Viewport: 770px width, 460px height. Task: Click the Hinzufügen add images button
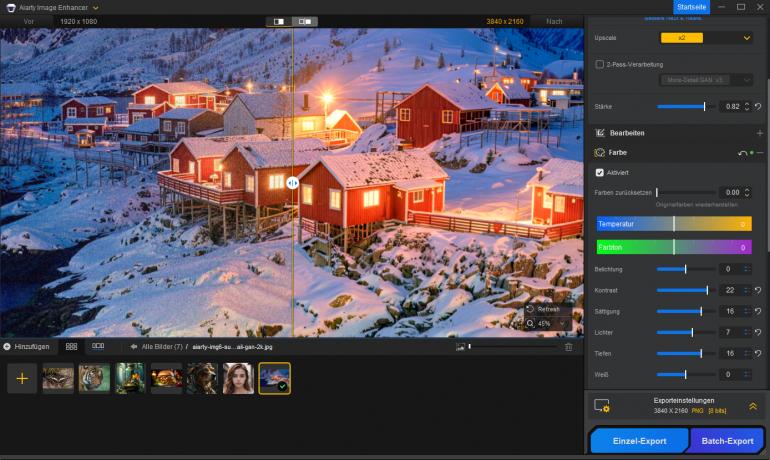(27, 347)
